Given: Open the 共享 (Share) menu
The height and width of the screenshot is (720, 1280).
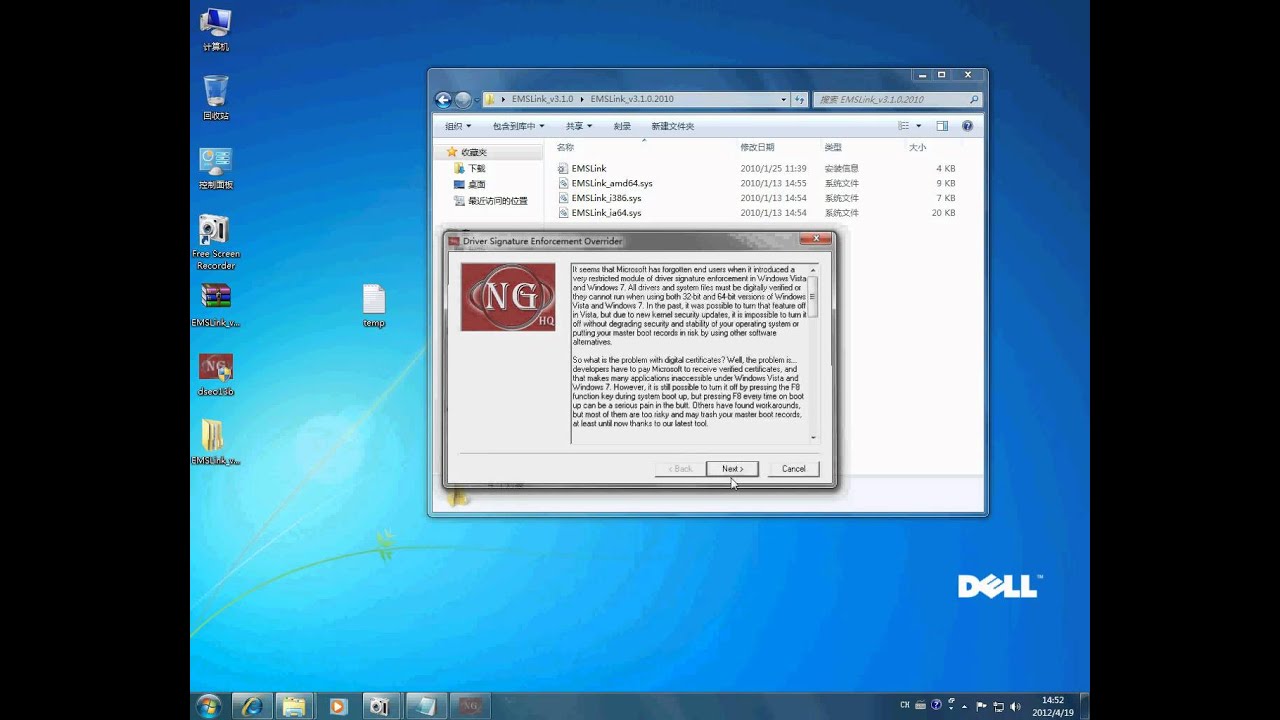Looking at the screenshot, I should (x=578, y=126).
